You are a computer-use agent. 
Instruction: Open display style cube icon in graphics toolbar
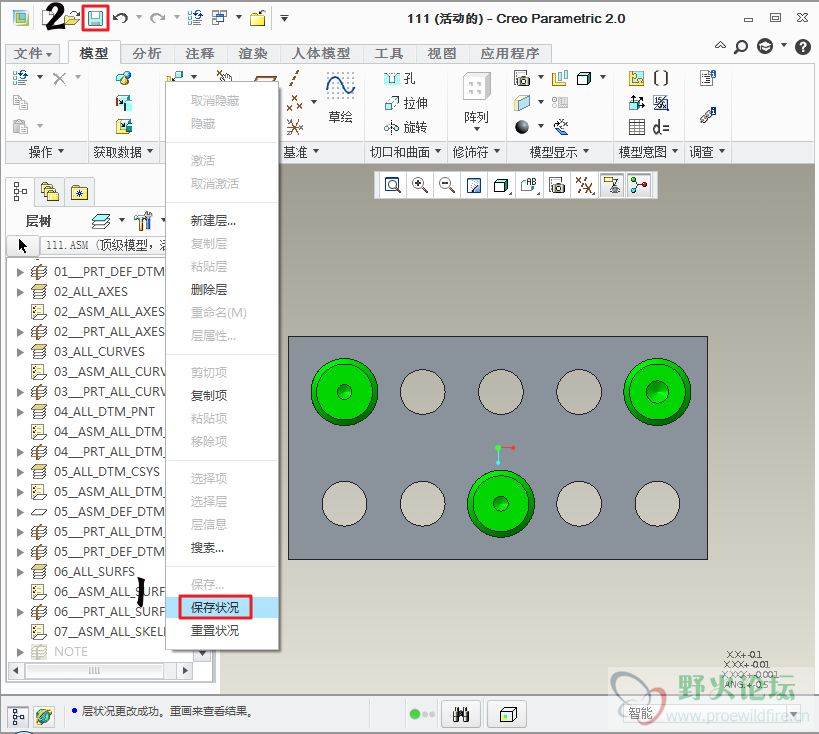click(501, 185)
